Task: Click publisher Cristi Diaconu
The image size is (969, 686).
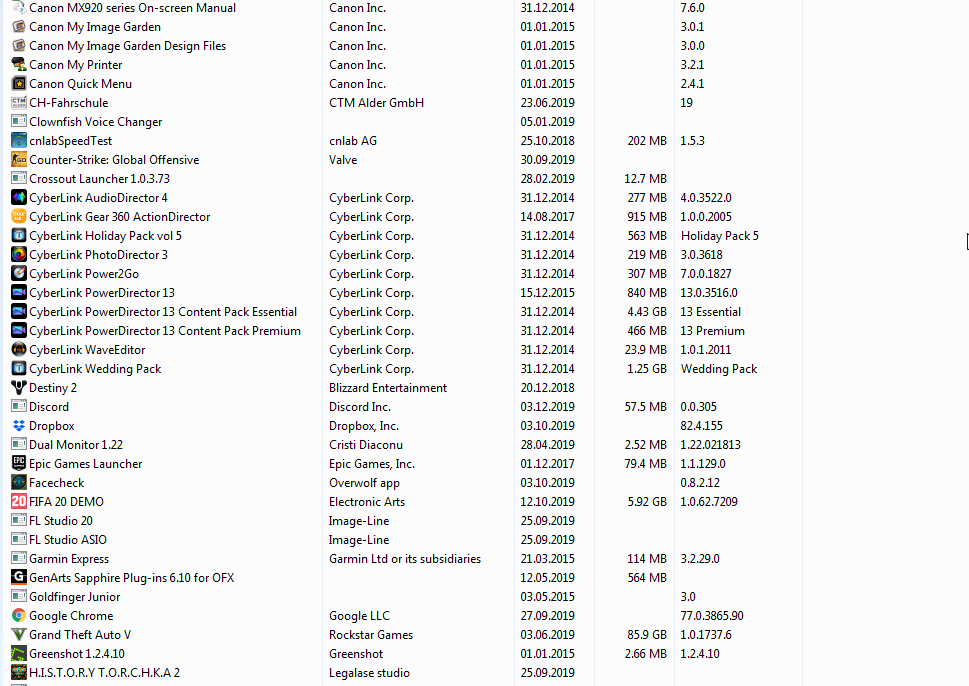Action: pyautogui.click(x=366, y=444)
